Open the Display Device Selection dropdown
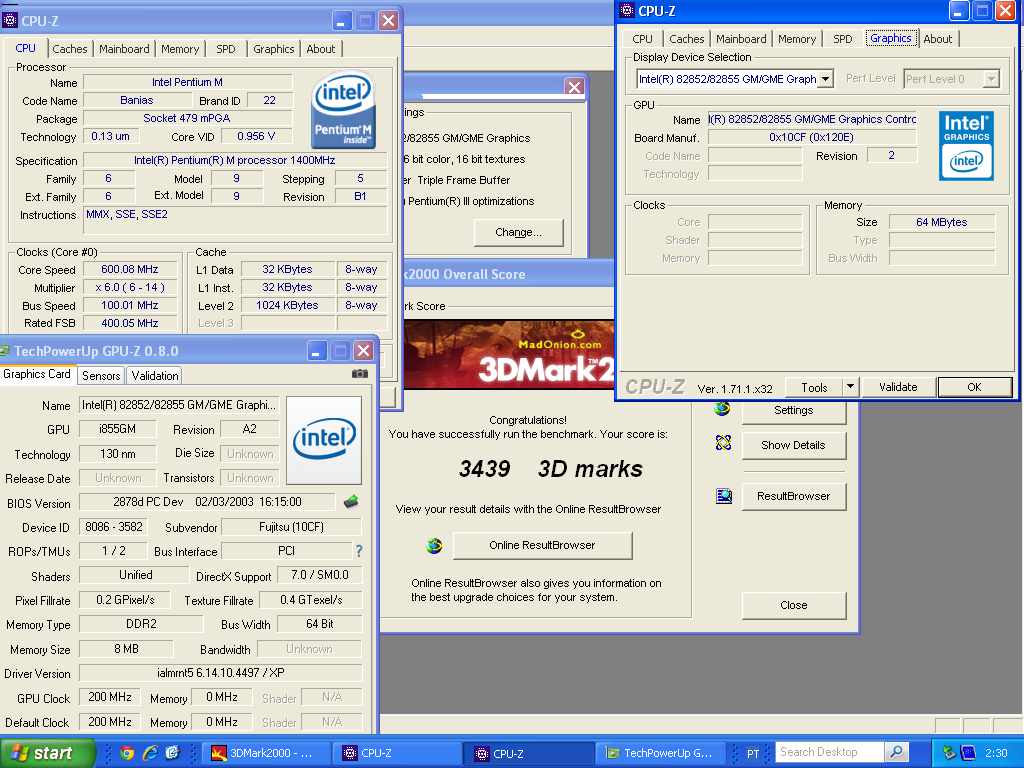 point(826,79)
